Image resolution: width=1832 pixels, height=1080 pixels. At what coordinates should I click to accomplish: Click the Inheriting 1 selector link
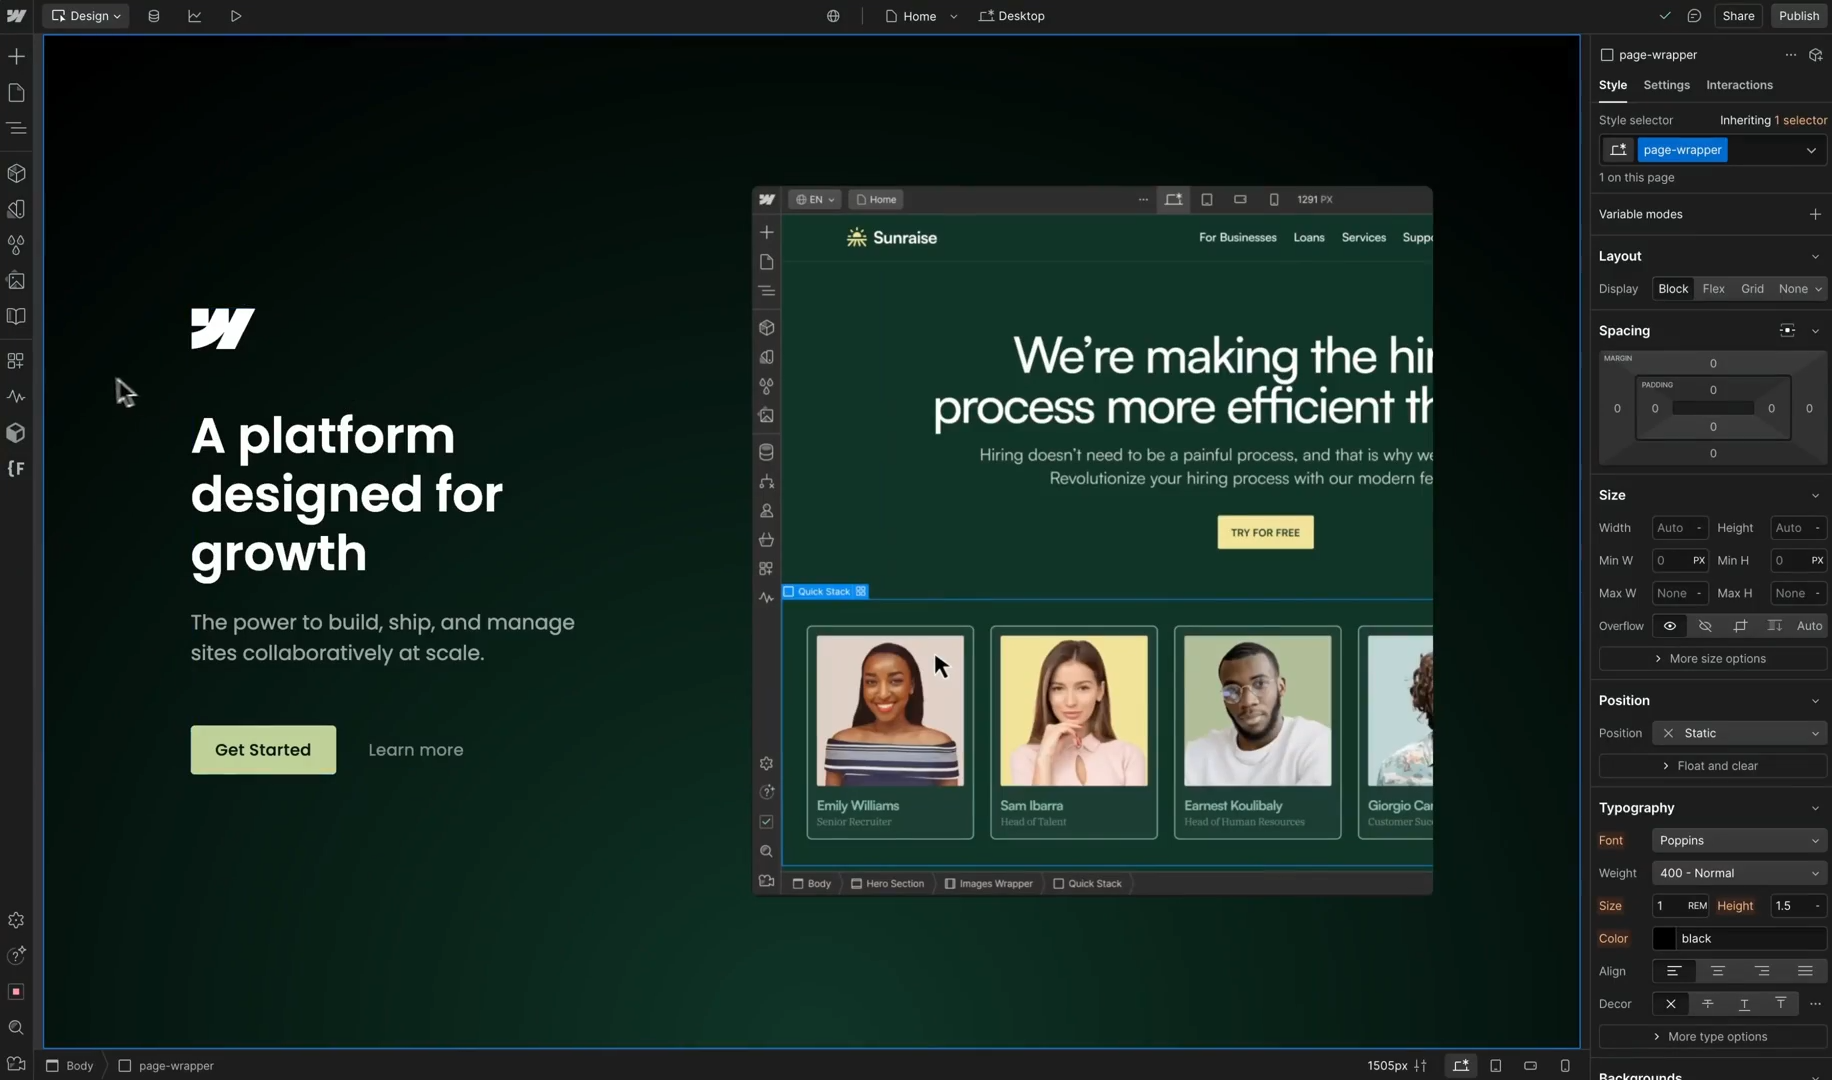click(1773, 120)
